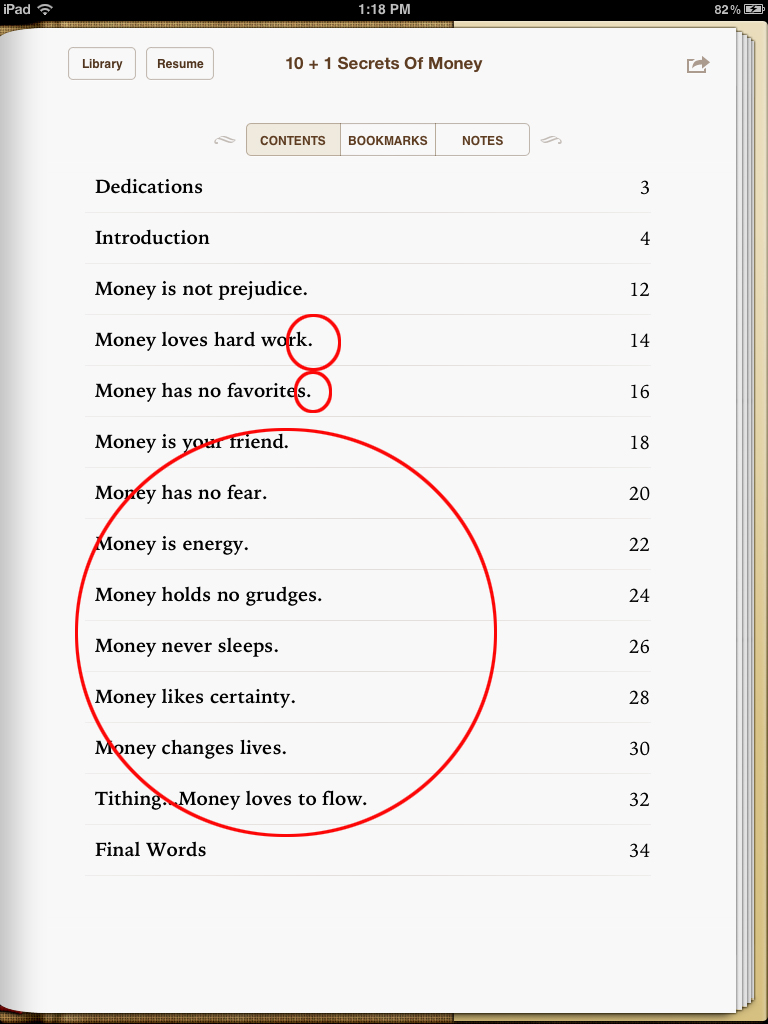Open the Introduction chapter
768x1024 pixels.
click(368, 238)
